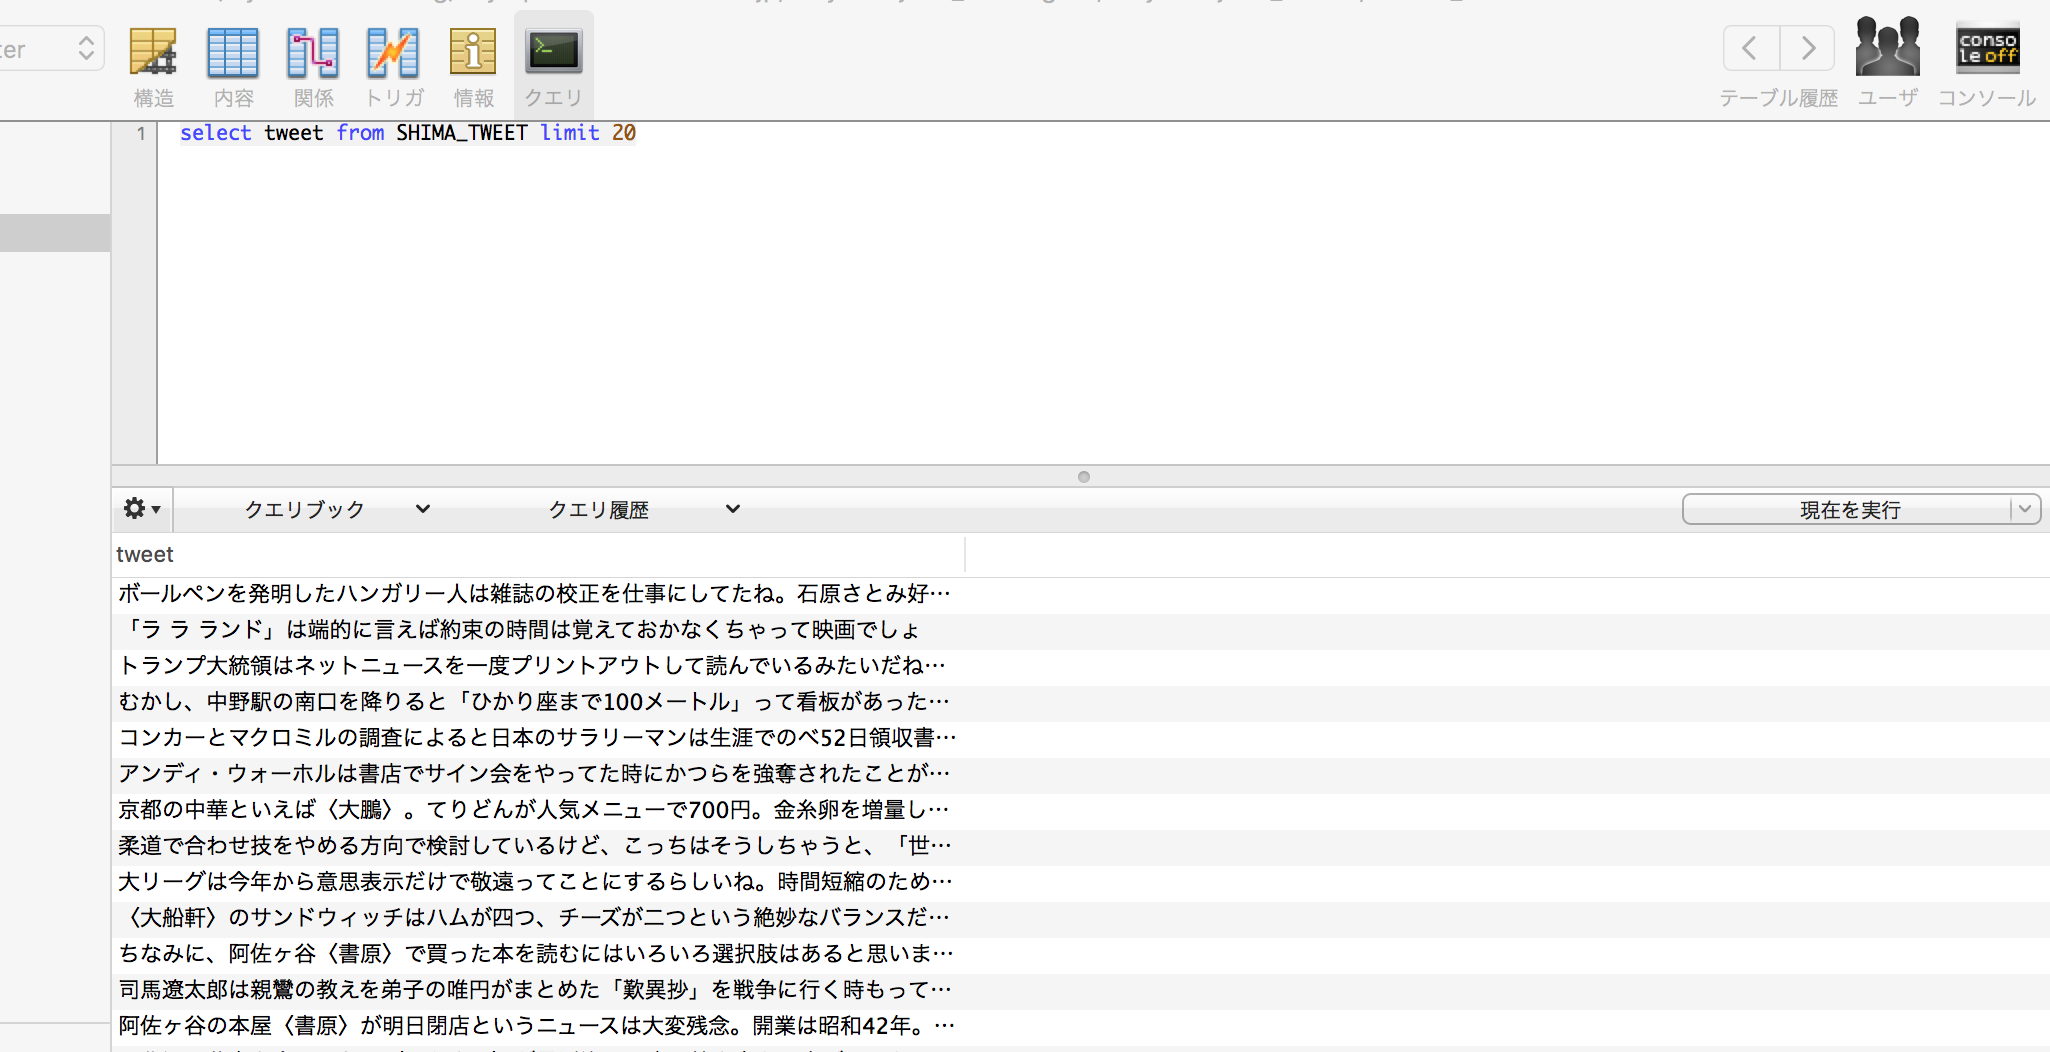The width and height of the screenshot is (2050, 1052).
Task: Open the トリガ (Triggers) view
Action: click(x=392, y=65)
